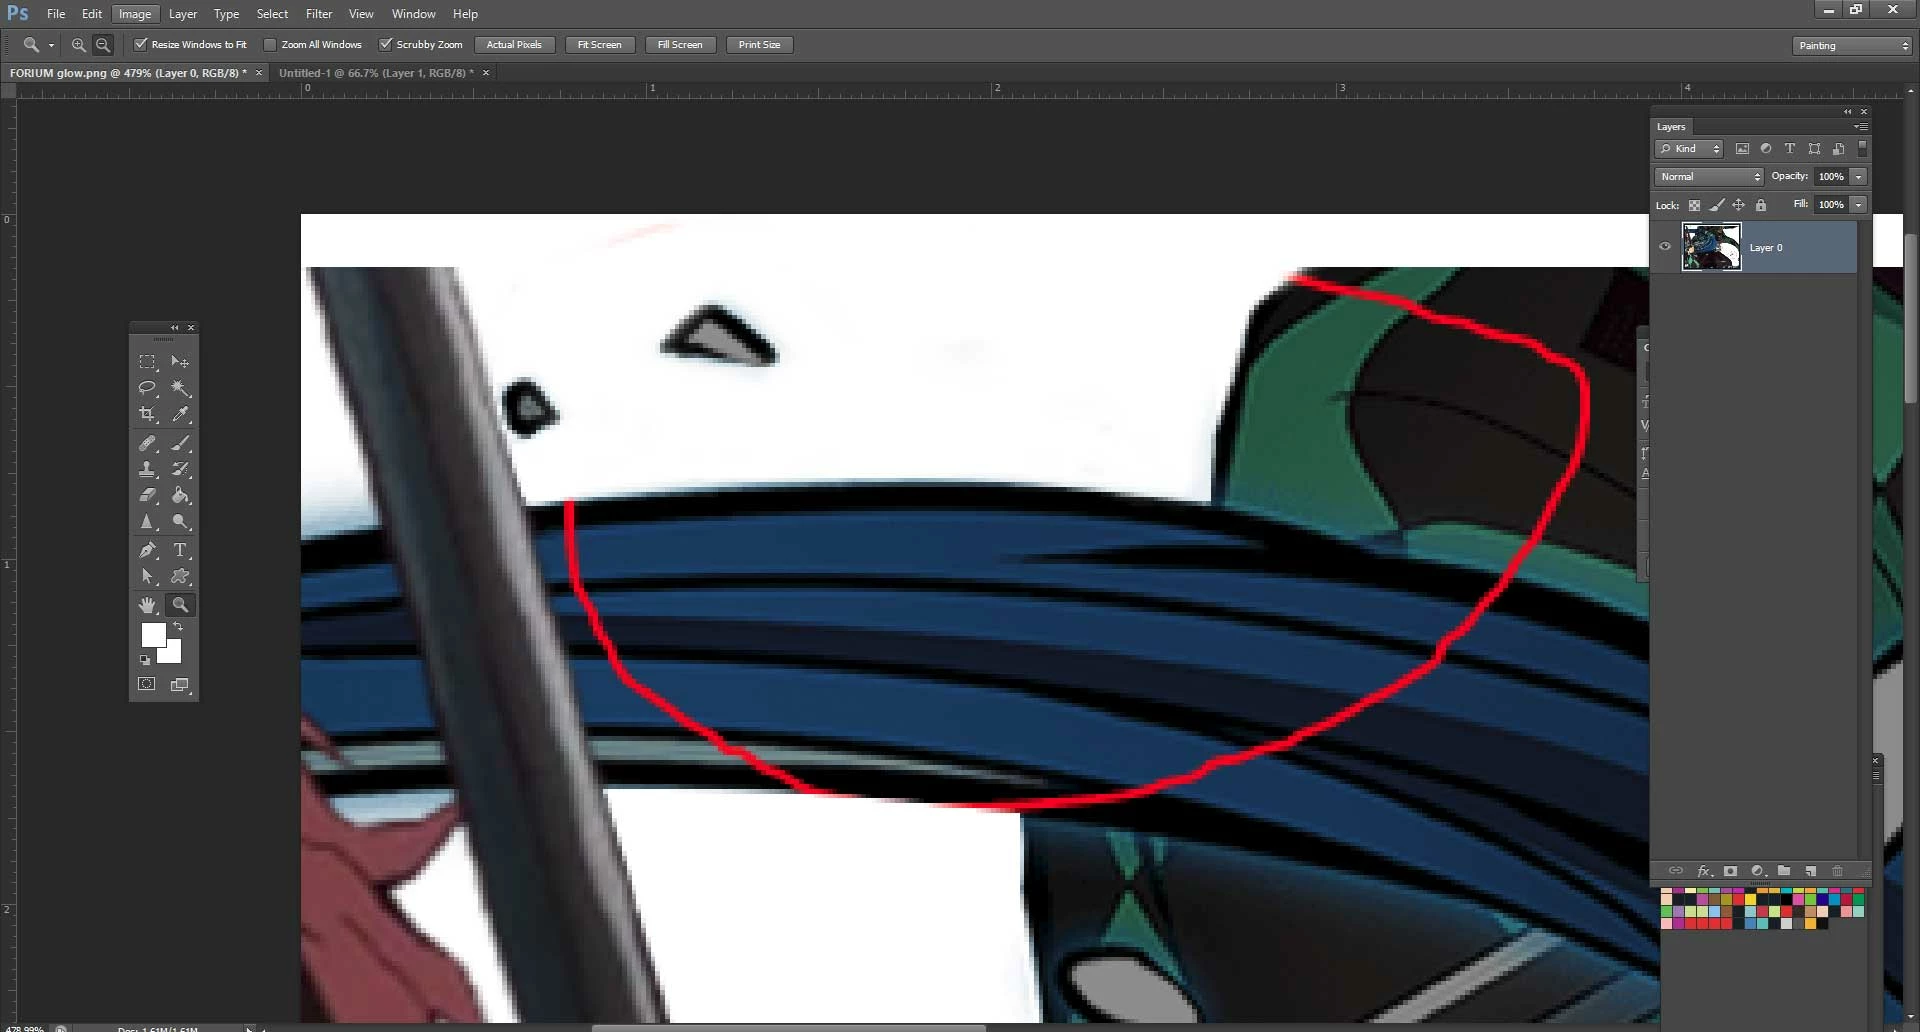The width and height of the screenshot is (1920, 1032).
Task: Open the Image menu
Action: tap(134, 14)
